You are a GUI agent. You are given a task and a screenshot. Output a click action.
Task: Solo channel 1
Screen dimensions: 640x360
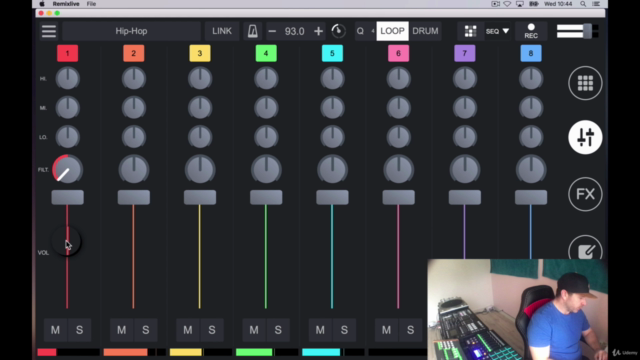click(79, 330)
